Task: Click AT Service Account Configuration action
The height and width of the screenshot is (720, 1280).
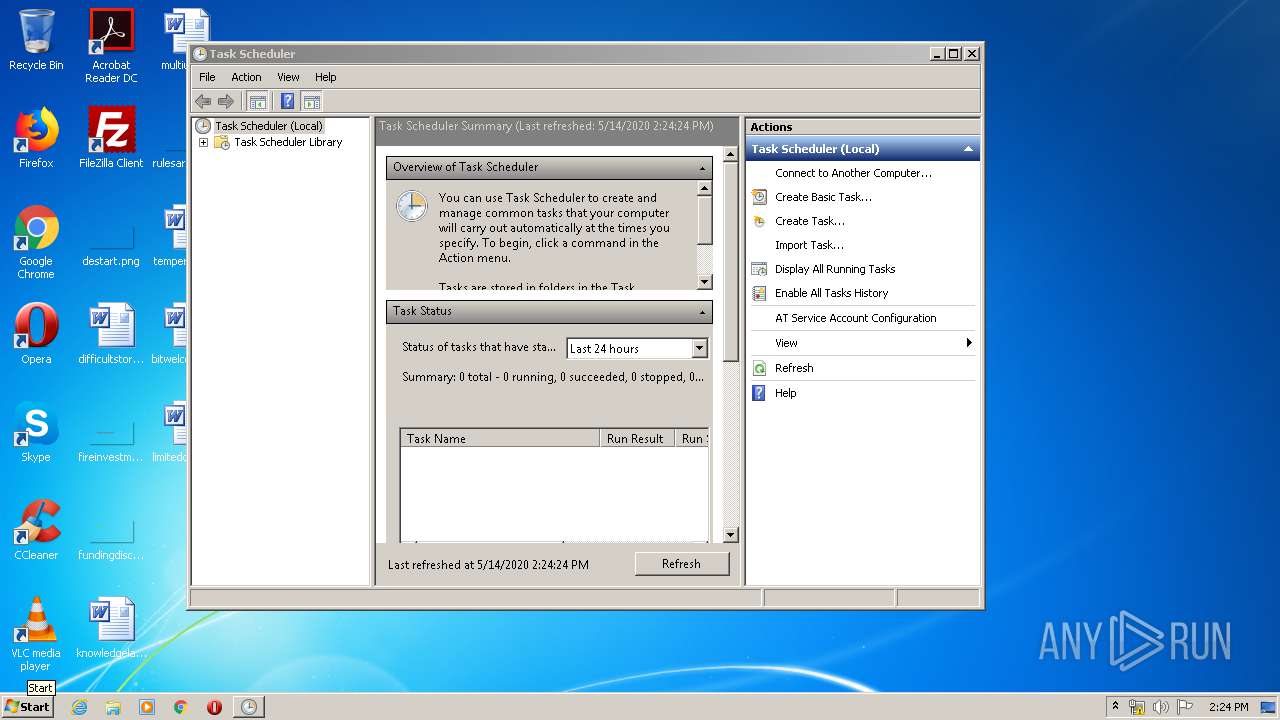Action: (x=855, y=318)
